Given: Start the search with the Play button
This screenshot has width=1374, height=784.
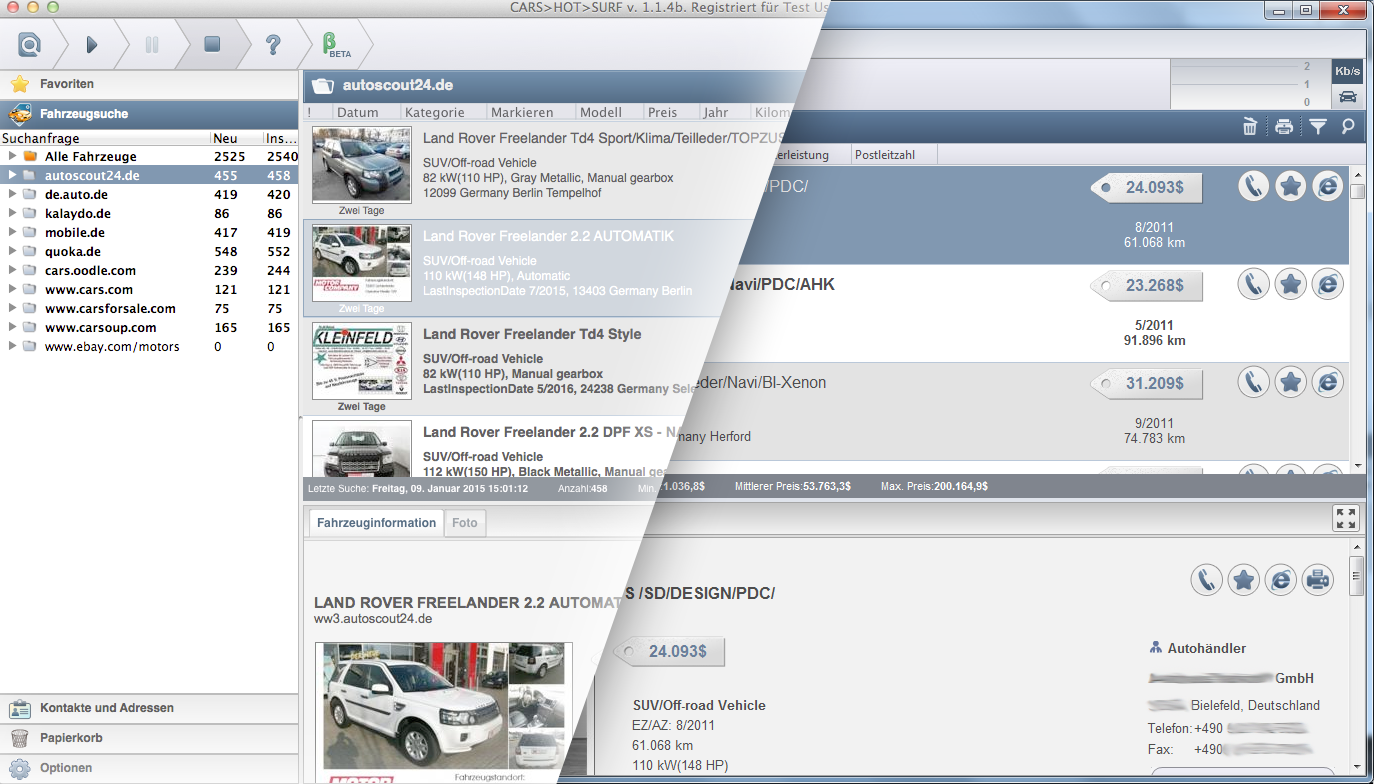Looking at the screenshot, I should pos(92,44).
